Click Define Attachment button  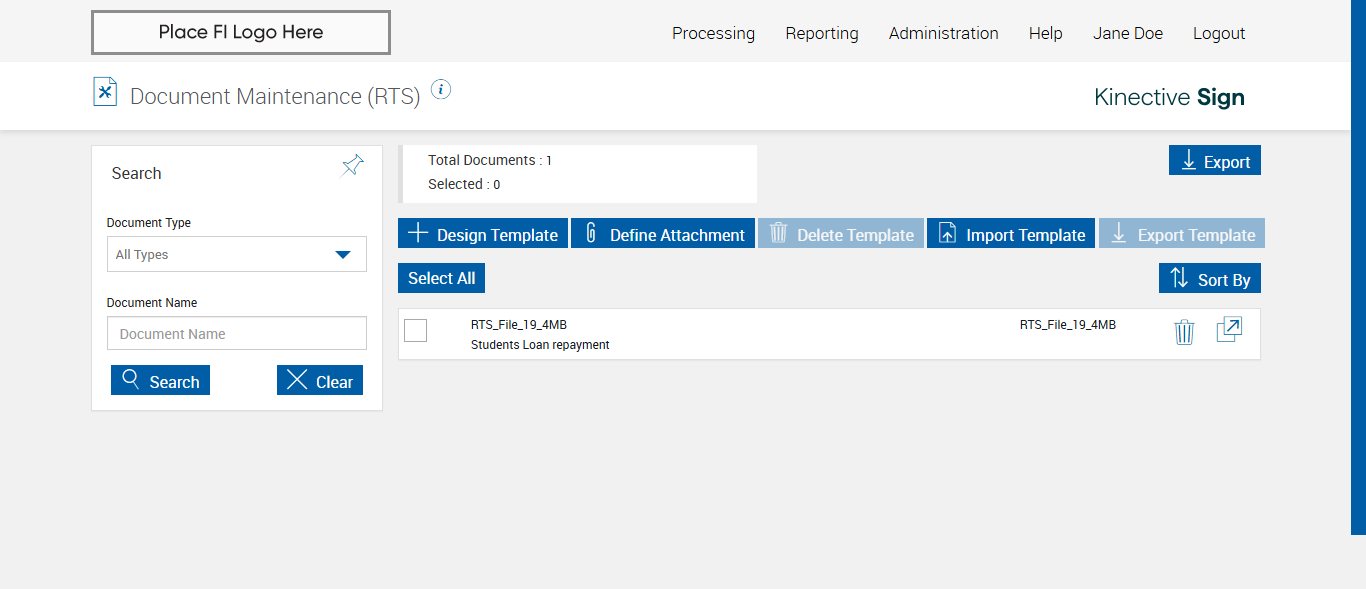point(663,234)
